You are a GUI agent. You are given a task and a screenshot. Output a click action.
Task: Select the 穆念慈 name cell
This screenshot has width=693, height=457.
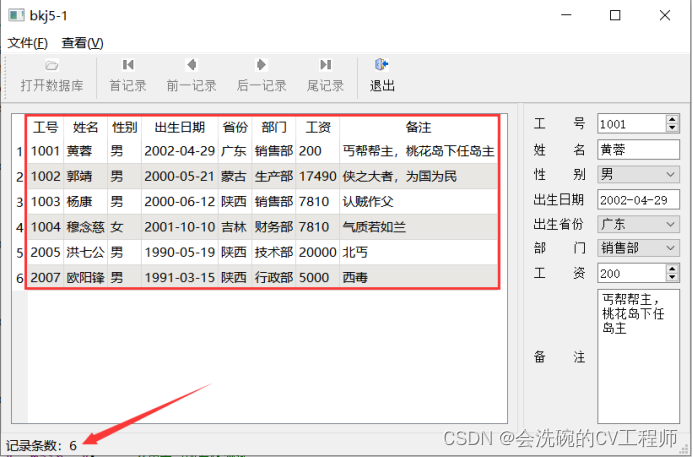86,227
